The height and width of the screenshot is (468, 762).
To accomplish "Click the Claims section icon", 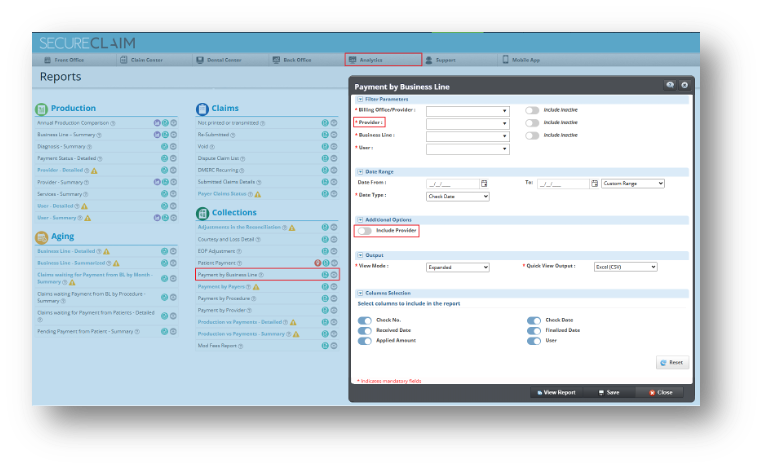I will click(203, 108).
